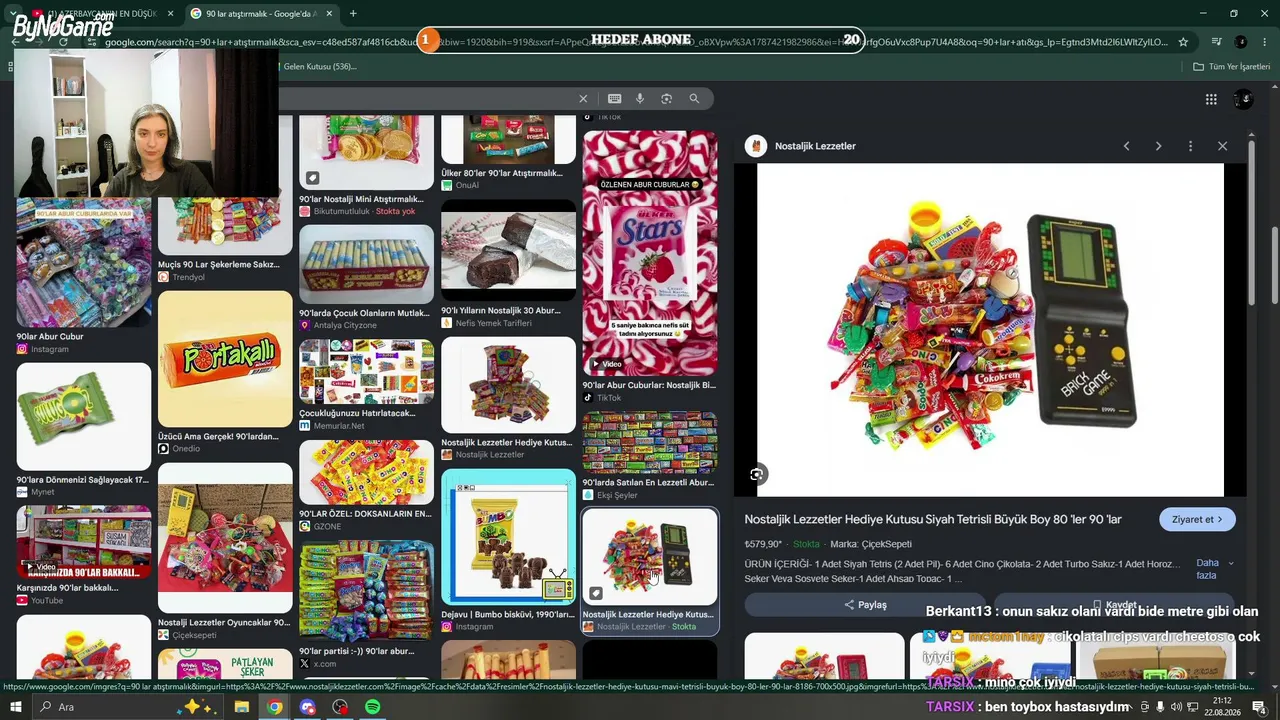Viewport: 1280px width, 720px height.
Task: Open the 'Çocukluğunuzu Hatırlatacak' Memurlar.Net image
Action: (x=366, y=372)
